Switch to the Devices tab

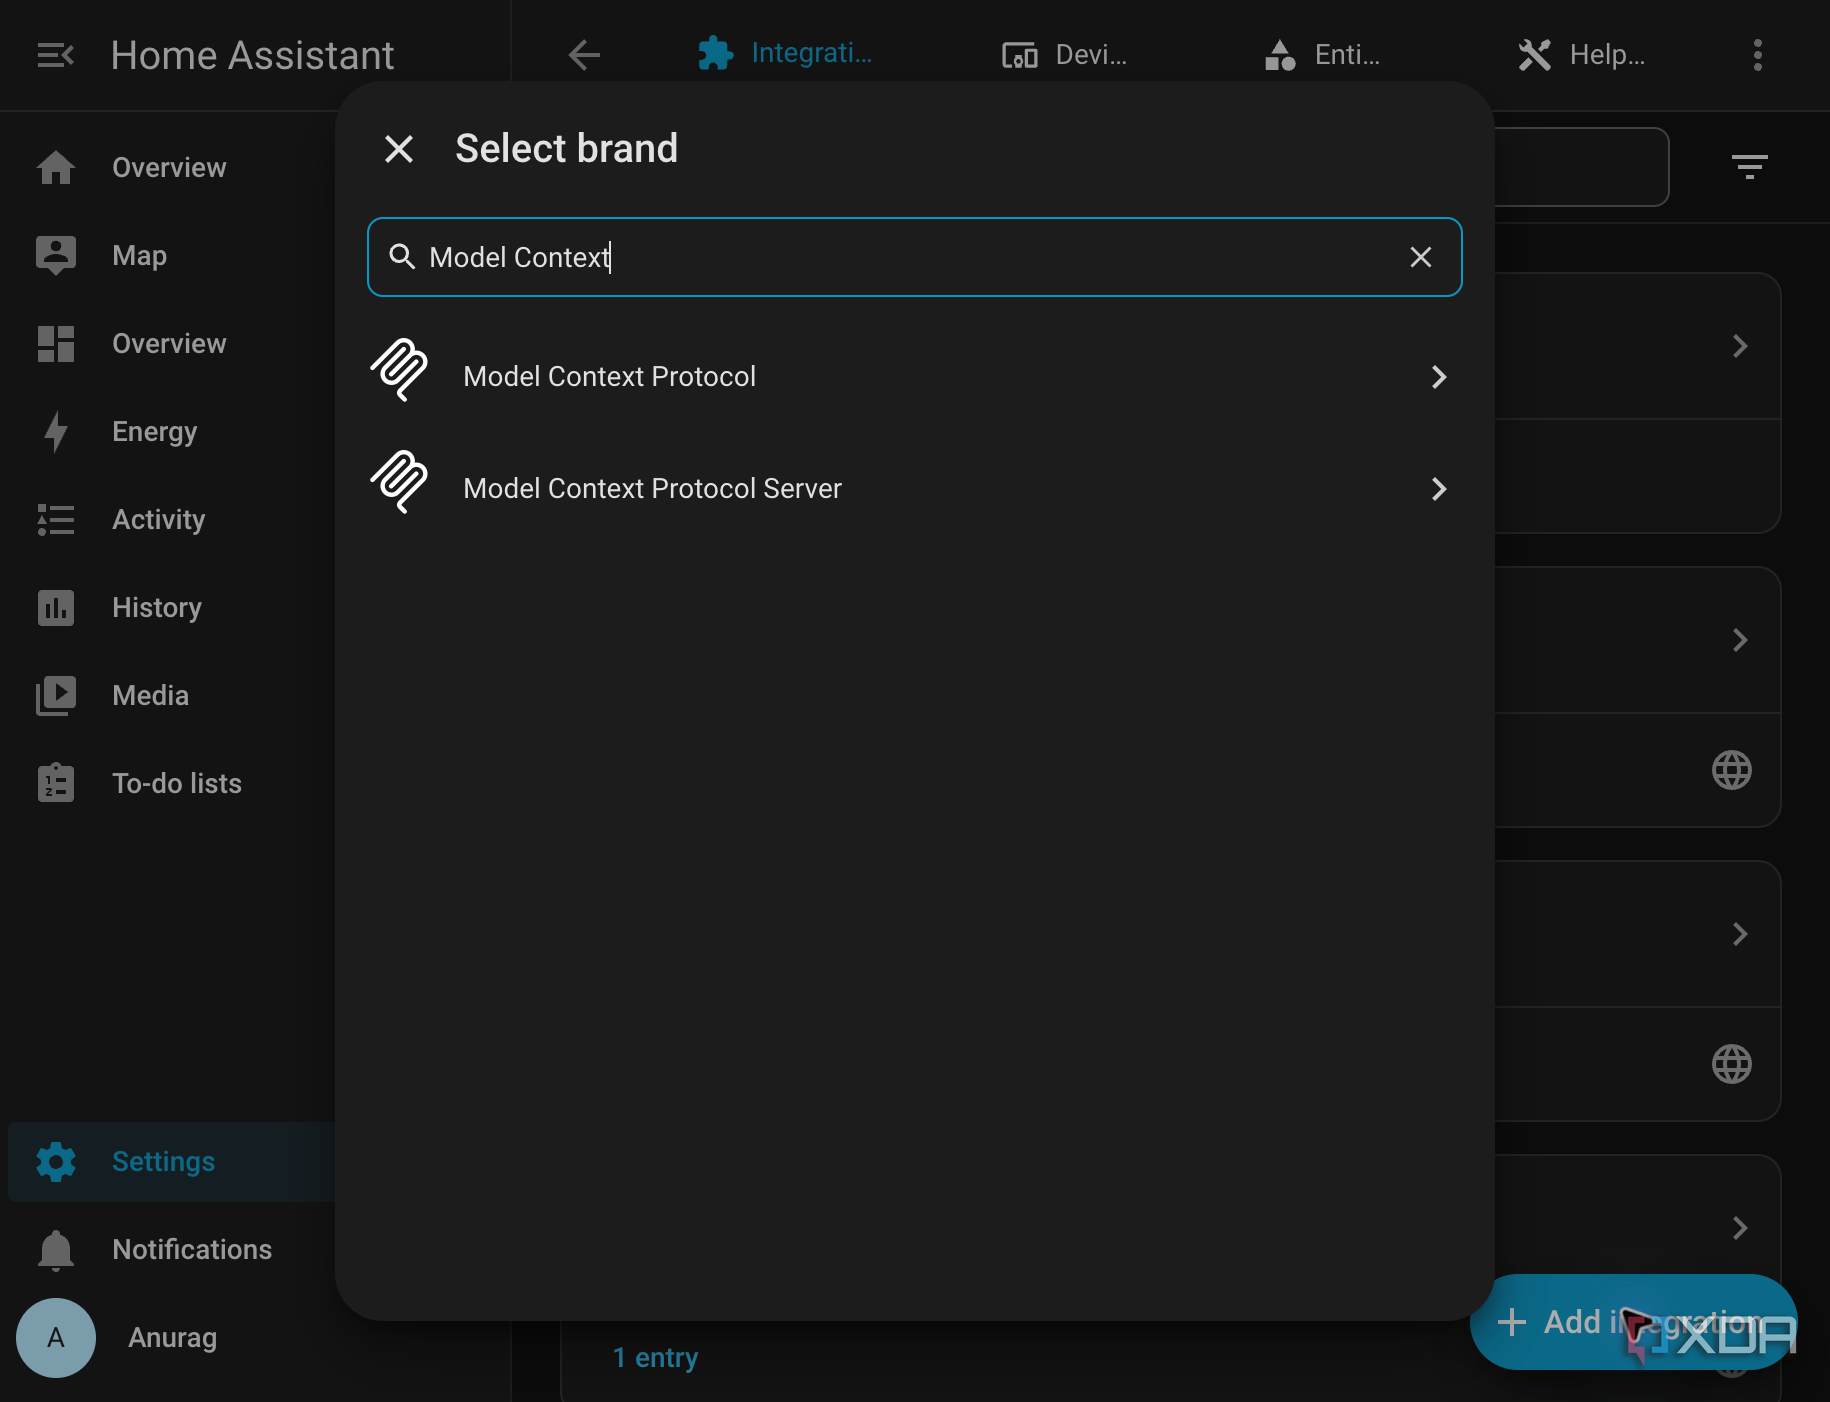click(x=1064, y=55)
